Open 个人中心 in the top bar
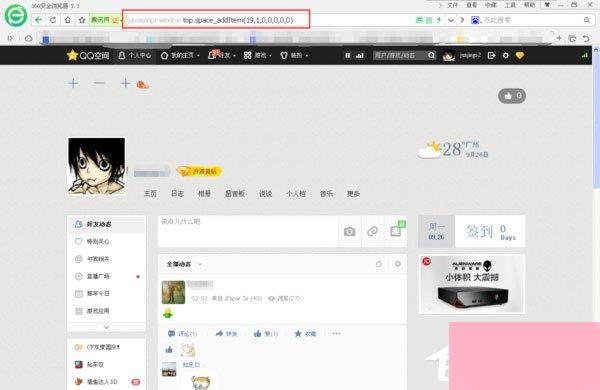This screenshot has width=600, height=390. click(x=135, y=55)
